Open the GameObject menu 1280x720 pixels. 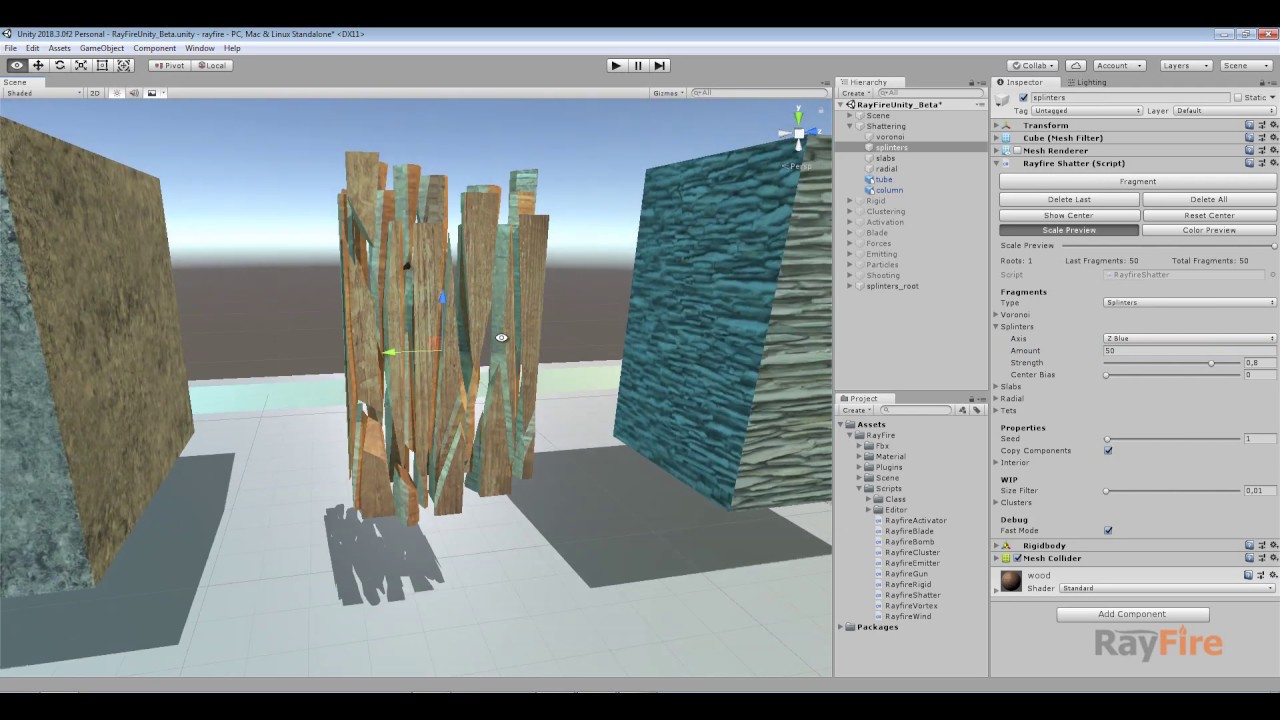point(102,48)
